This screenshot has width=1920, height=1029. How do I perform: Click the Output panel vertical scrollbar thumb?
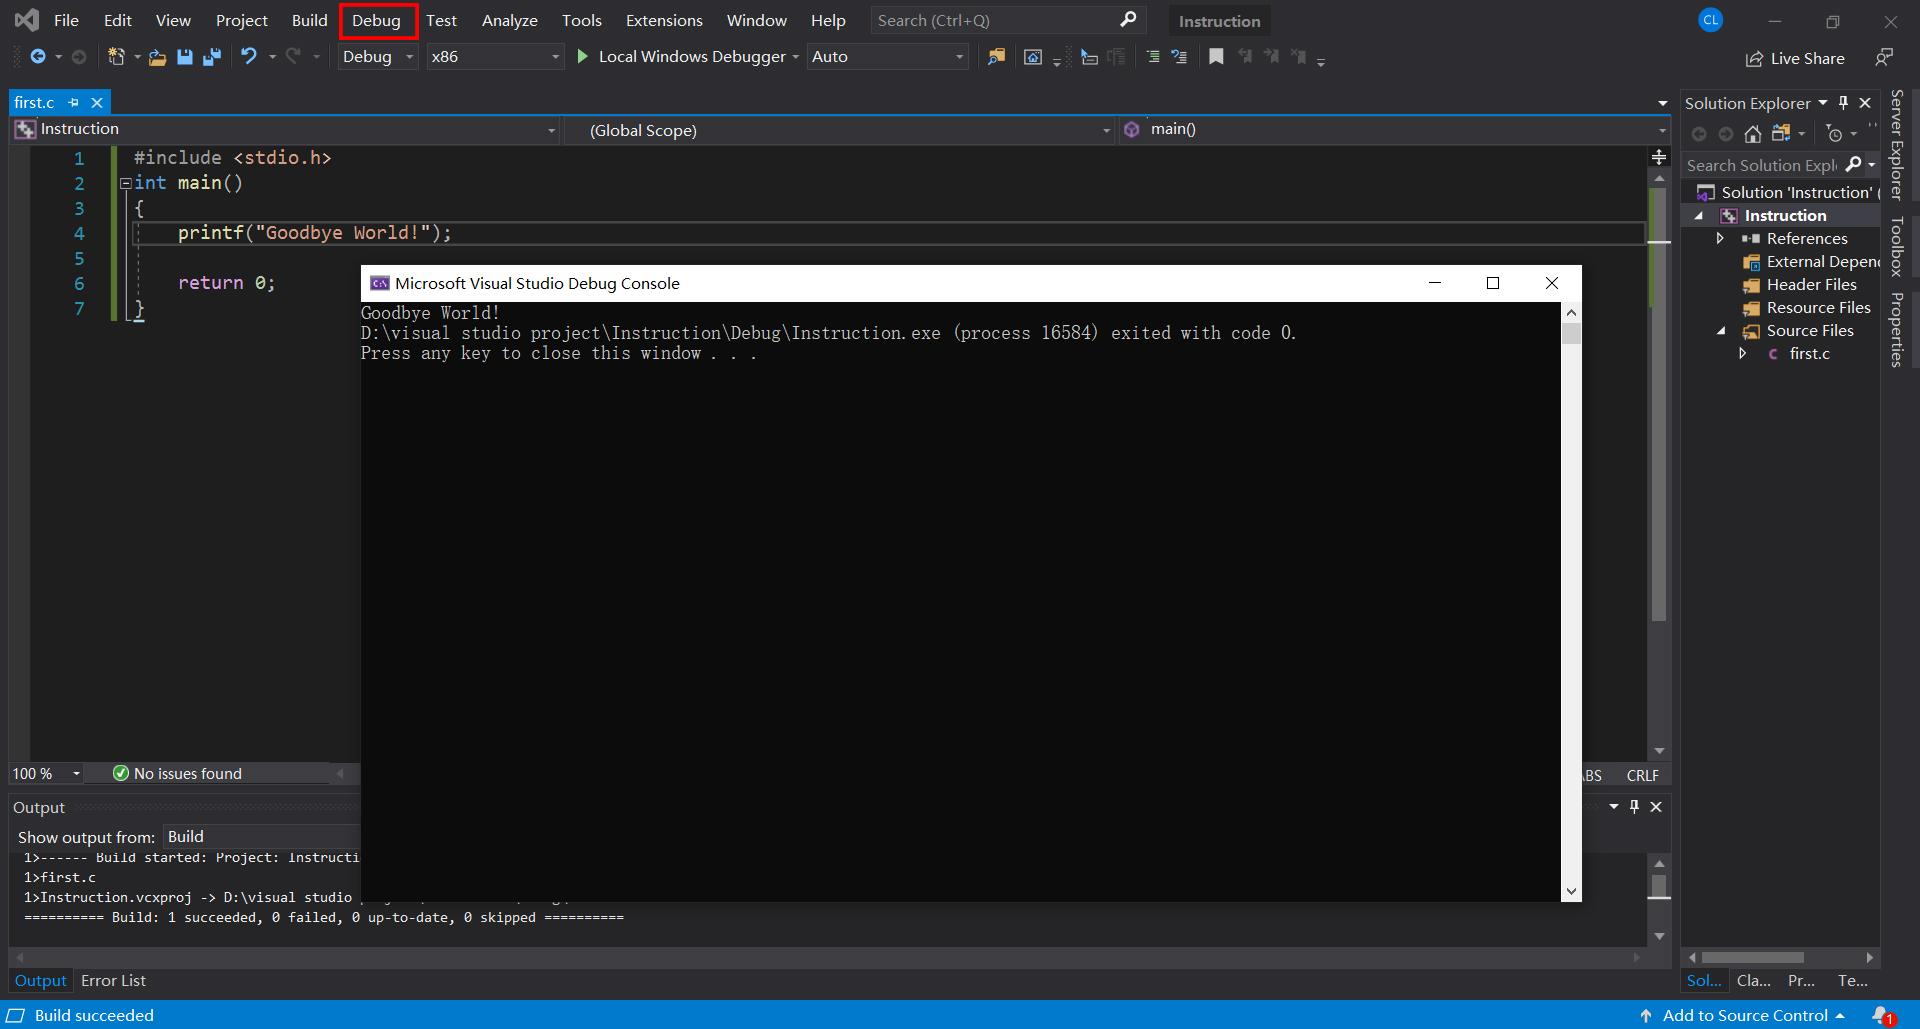click(x=1659, y=887)
